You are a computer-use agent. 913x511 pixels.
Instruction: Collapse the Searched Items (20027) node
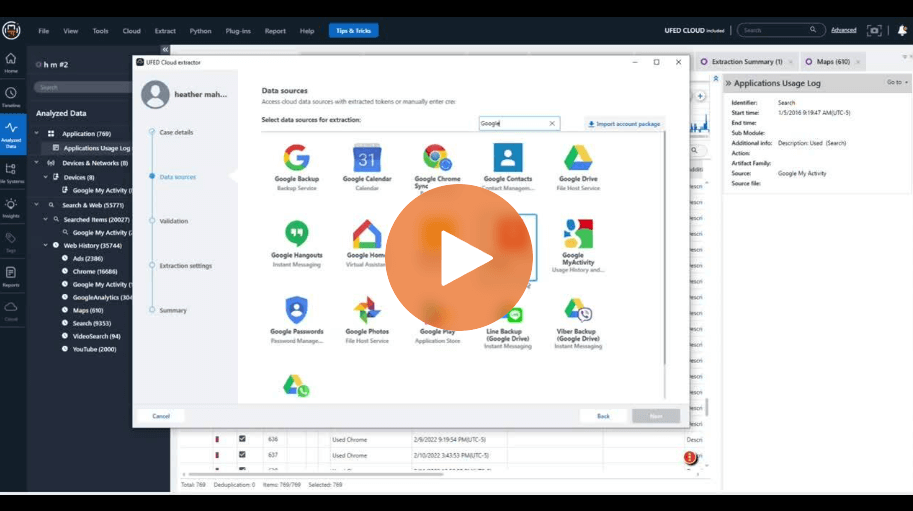click(45, 219)
